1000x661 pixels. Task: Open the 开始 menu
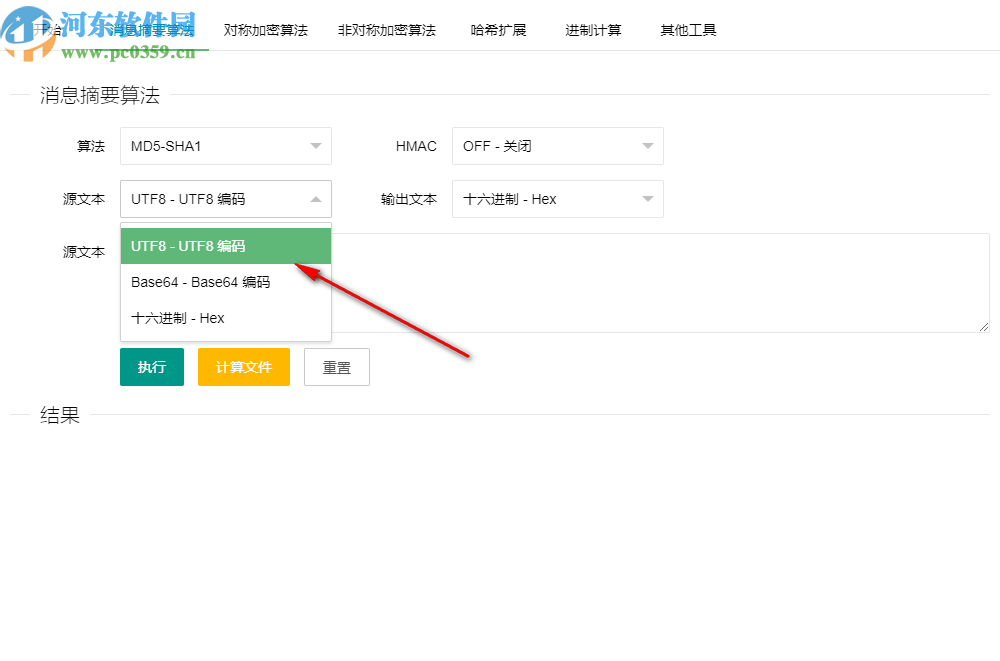[47, 30]
